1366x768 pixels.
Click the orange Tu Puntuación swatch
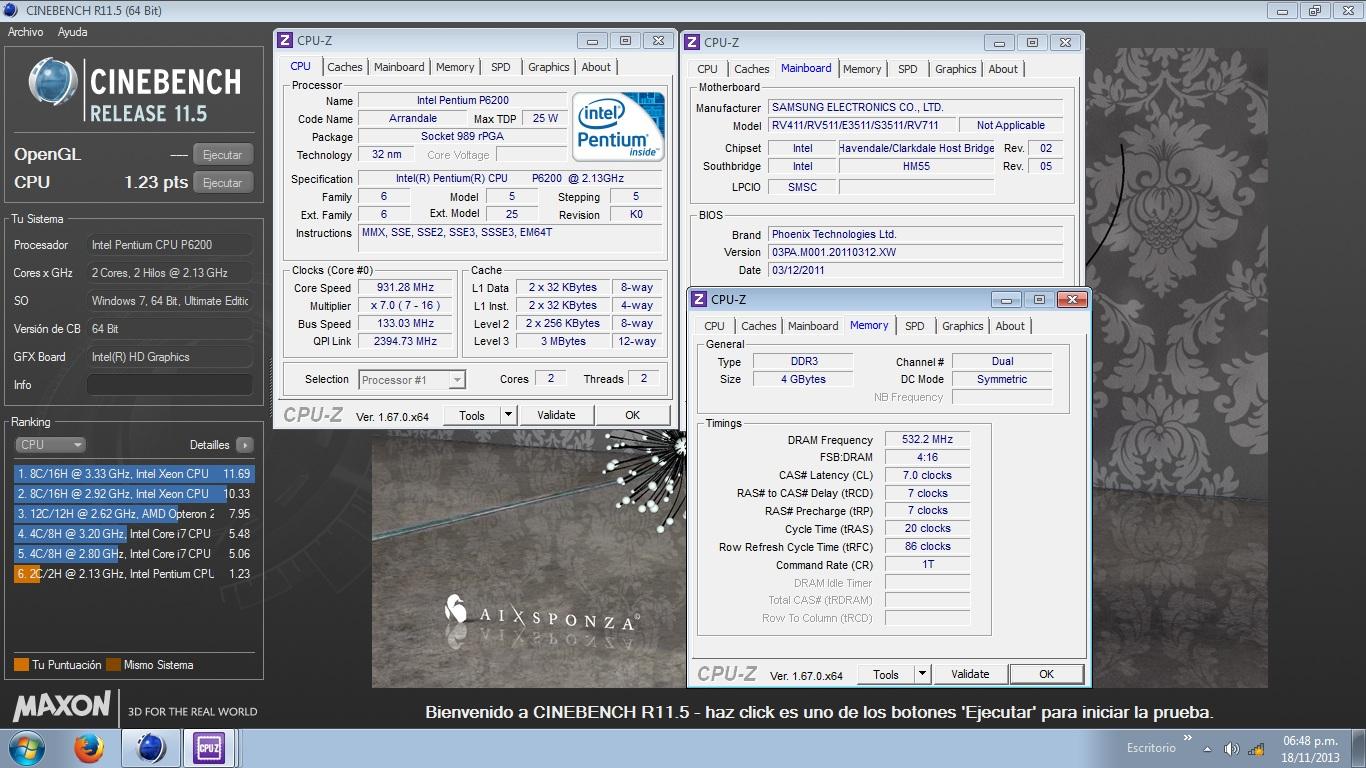[21, 665]
